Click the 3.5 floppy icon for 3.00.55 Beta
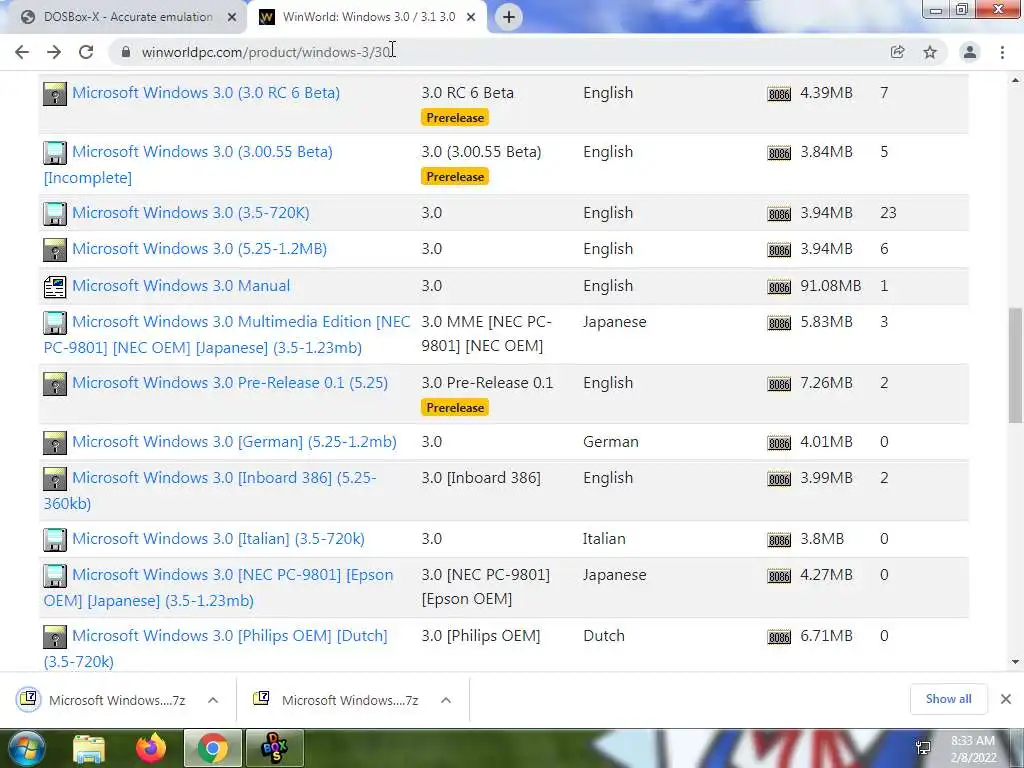The image size is (1024, 768). click(55, 153)
